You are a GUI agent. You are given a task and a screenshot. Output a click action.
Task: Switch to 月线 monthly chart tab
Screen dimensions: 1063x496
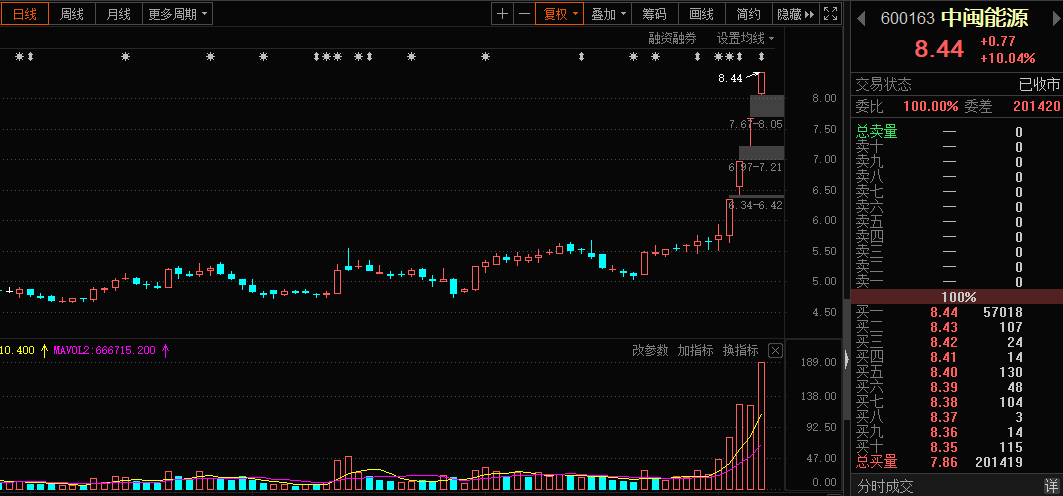(x=118, y=14)
